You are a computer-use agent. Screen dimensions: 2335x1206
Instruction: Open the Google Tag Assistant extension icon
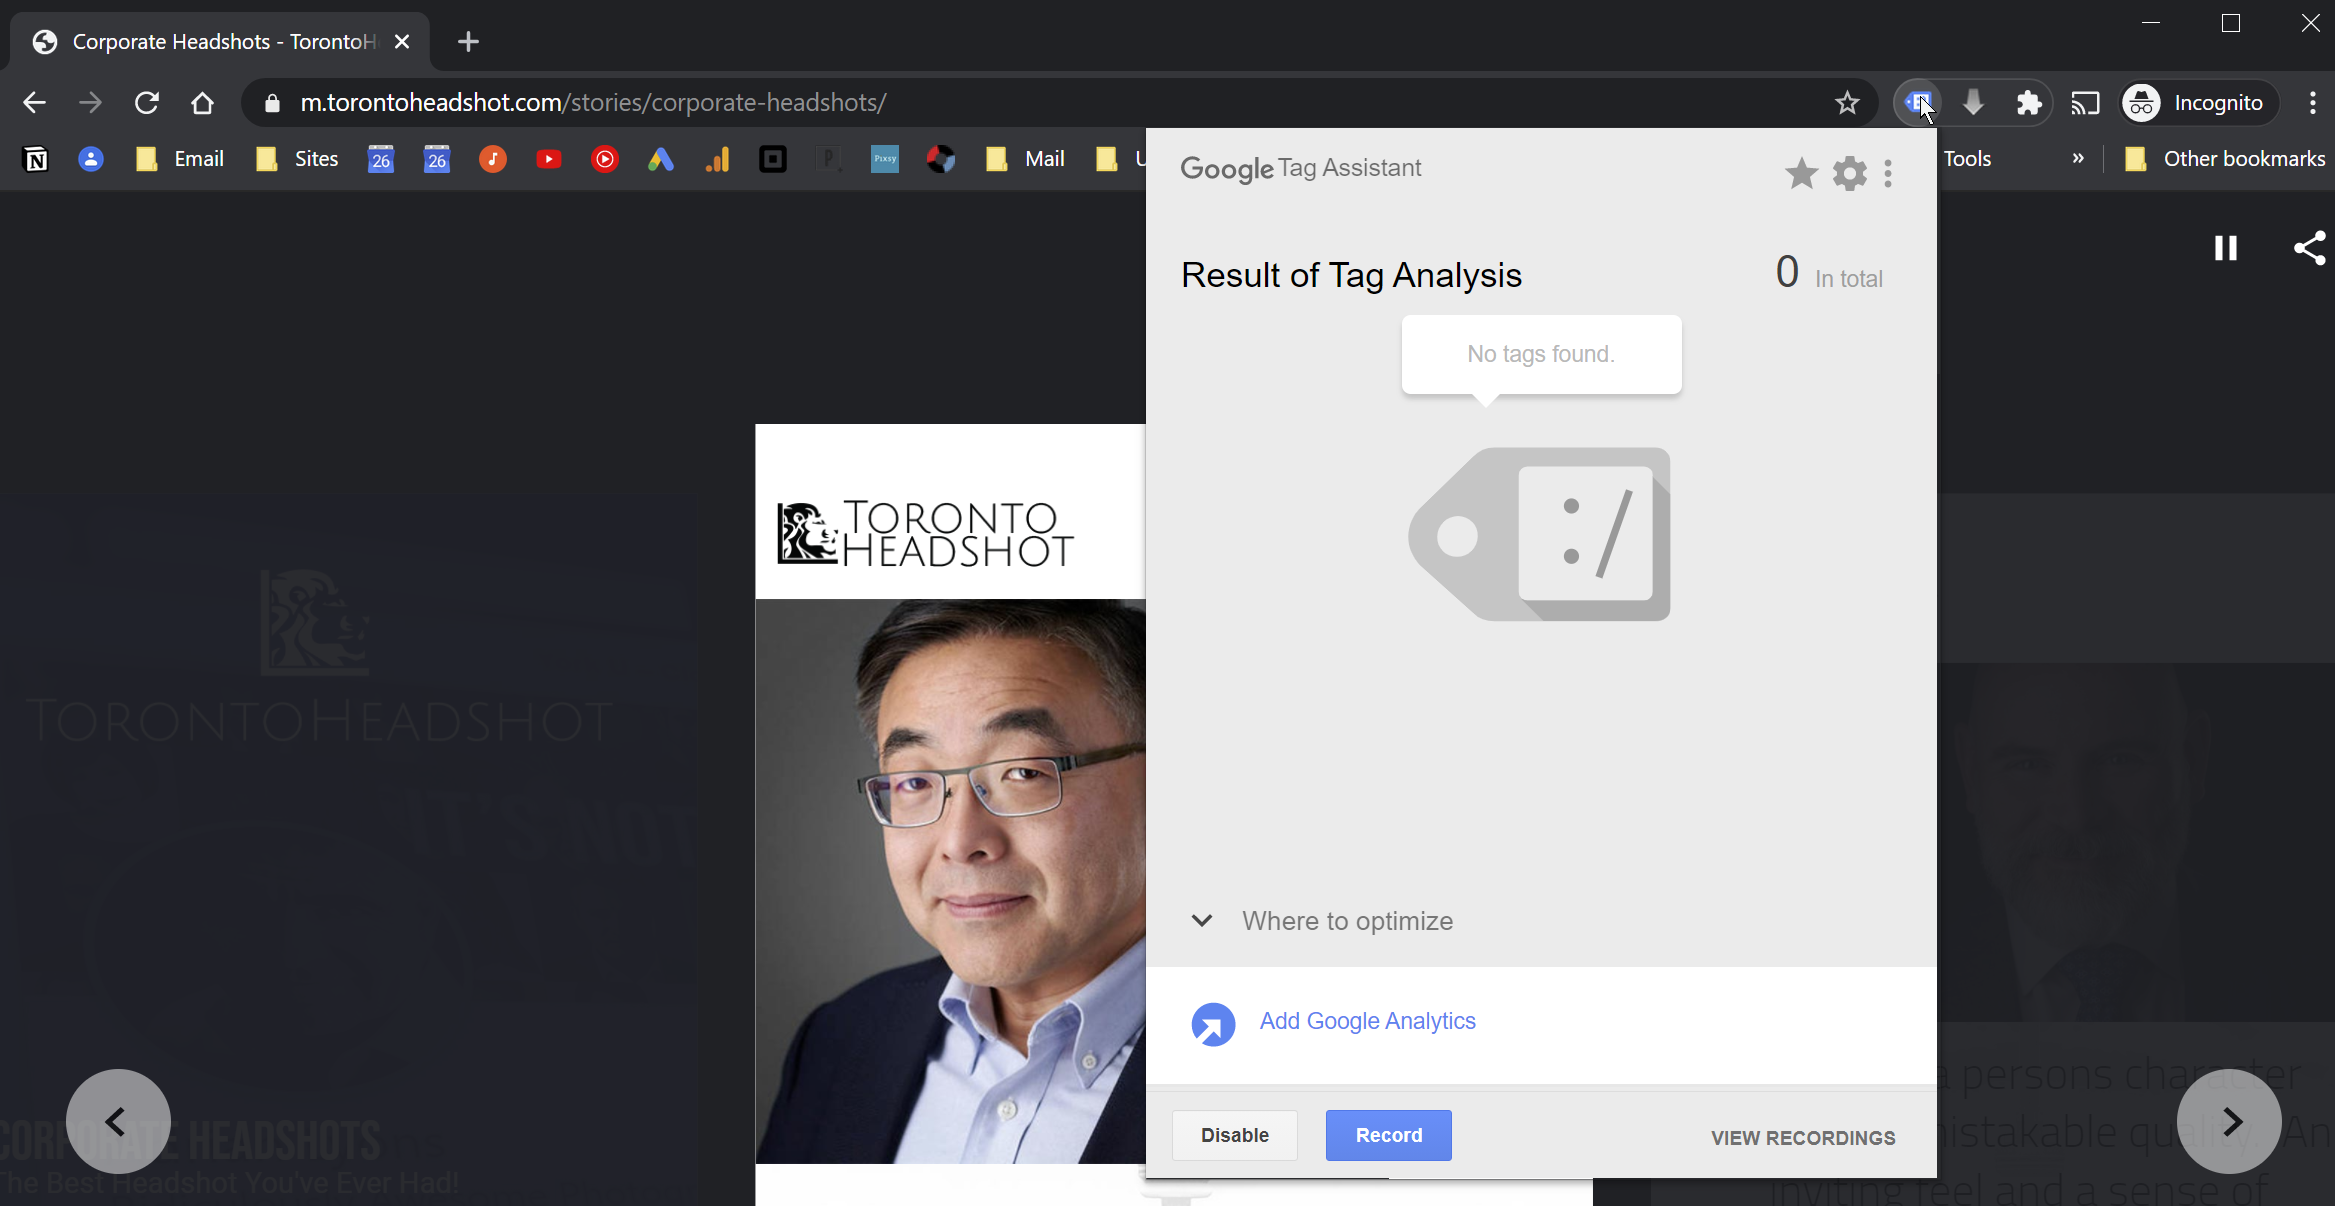pos(1917,102)
